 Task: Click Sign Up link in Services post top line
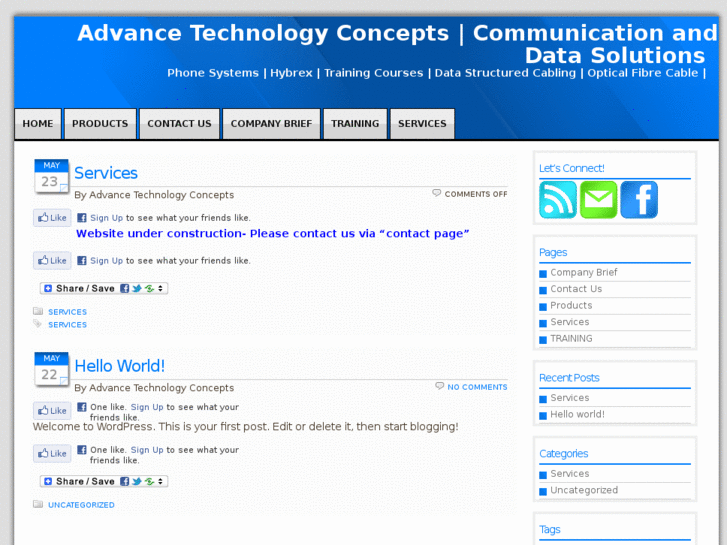[x=107, y=218]
